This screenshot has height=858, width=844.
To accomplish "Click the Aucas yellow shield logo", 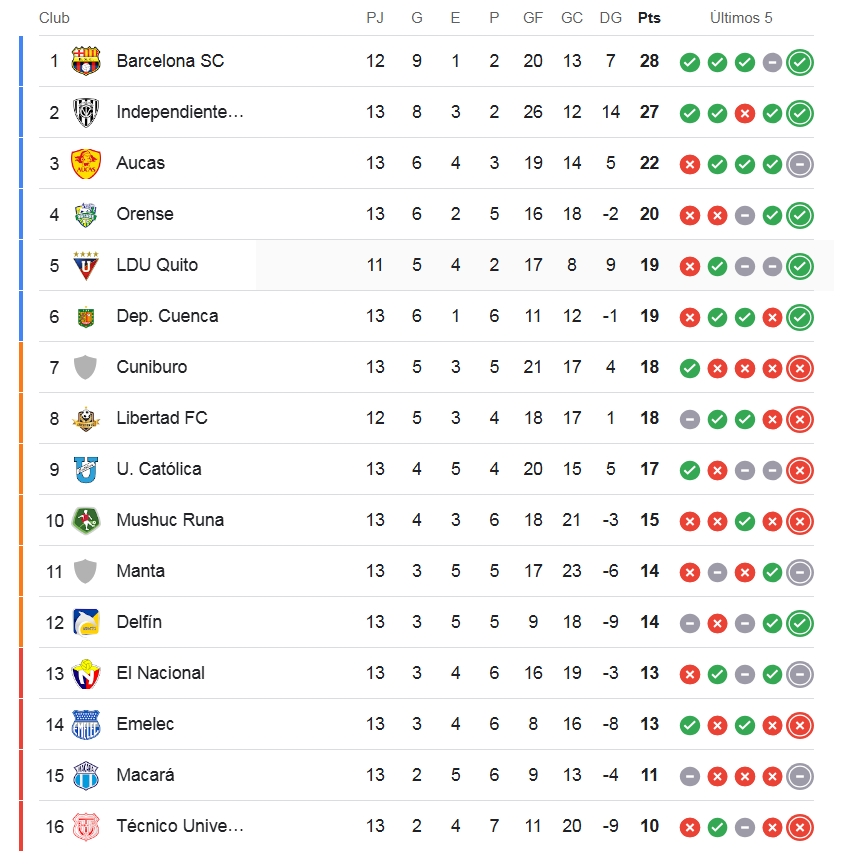I will (86, 163).
